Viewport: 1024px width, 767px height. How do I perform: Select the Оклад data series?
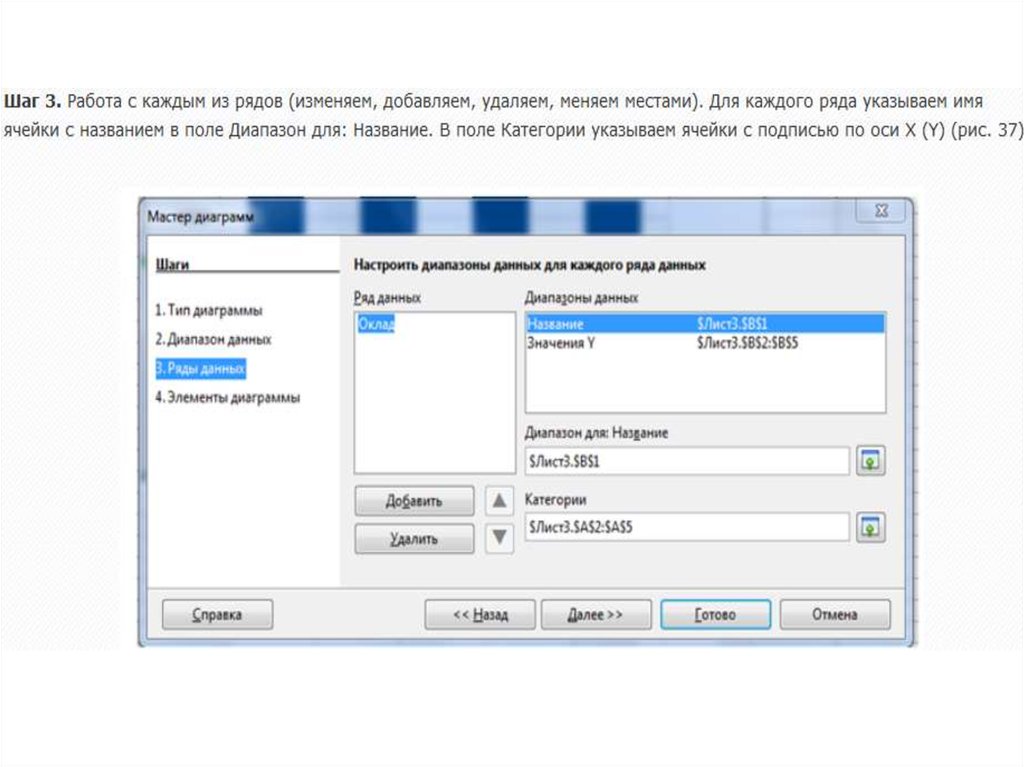coord(377,325)
